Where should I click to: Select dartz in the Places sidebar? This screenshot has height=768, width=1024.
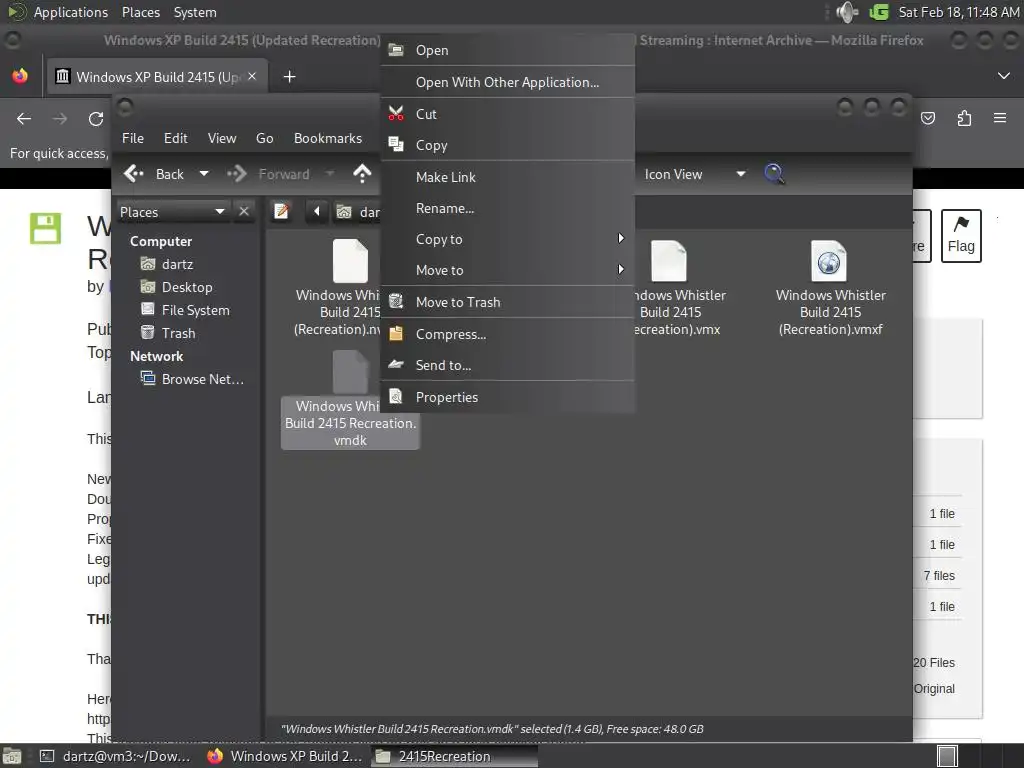167,264
